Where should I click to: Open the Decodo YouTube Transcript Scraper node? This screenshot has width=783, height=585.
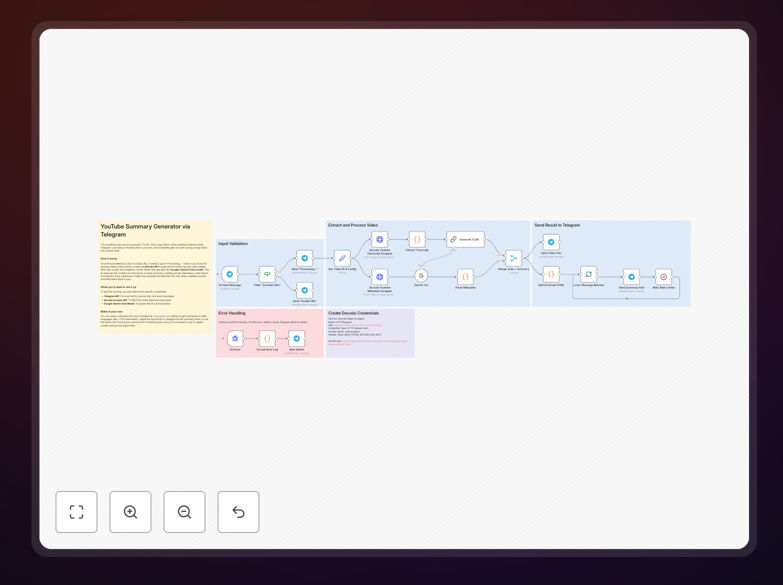(380, 239)
